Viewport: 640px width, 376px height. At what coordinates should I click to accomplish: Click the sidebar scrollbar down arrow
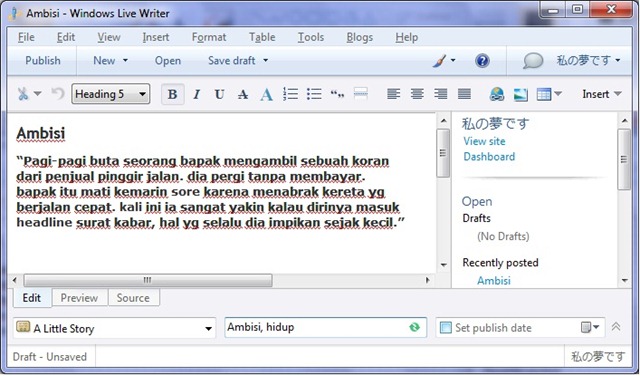point(624,280)
